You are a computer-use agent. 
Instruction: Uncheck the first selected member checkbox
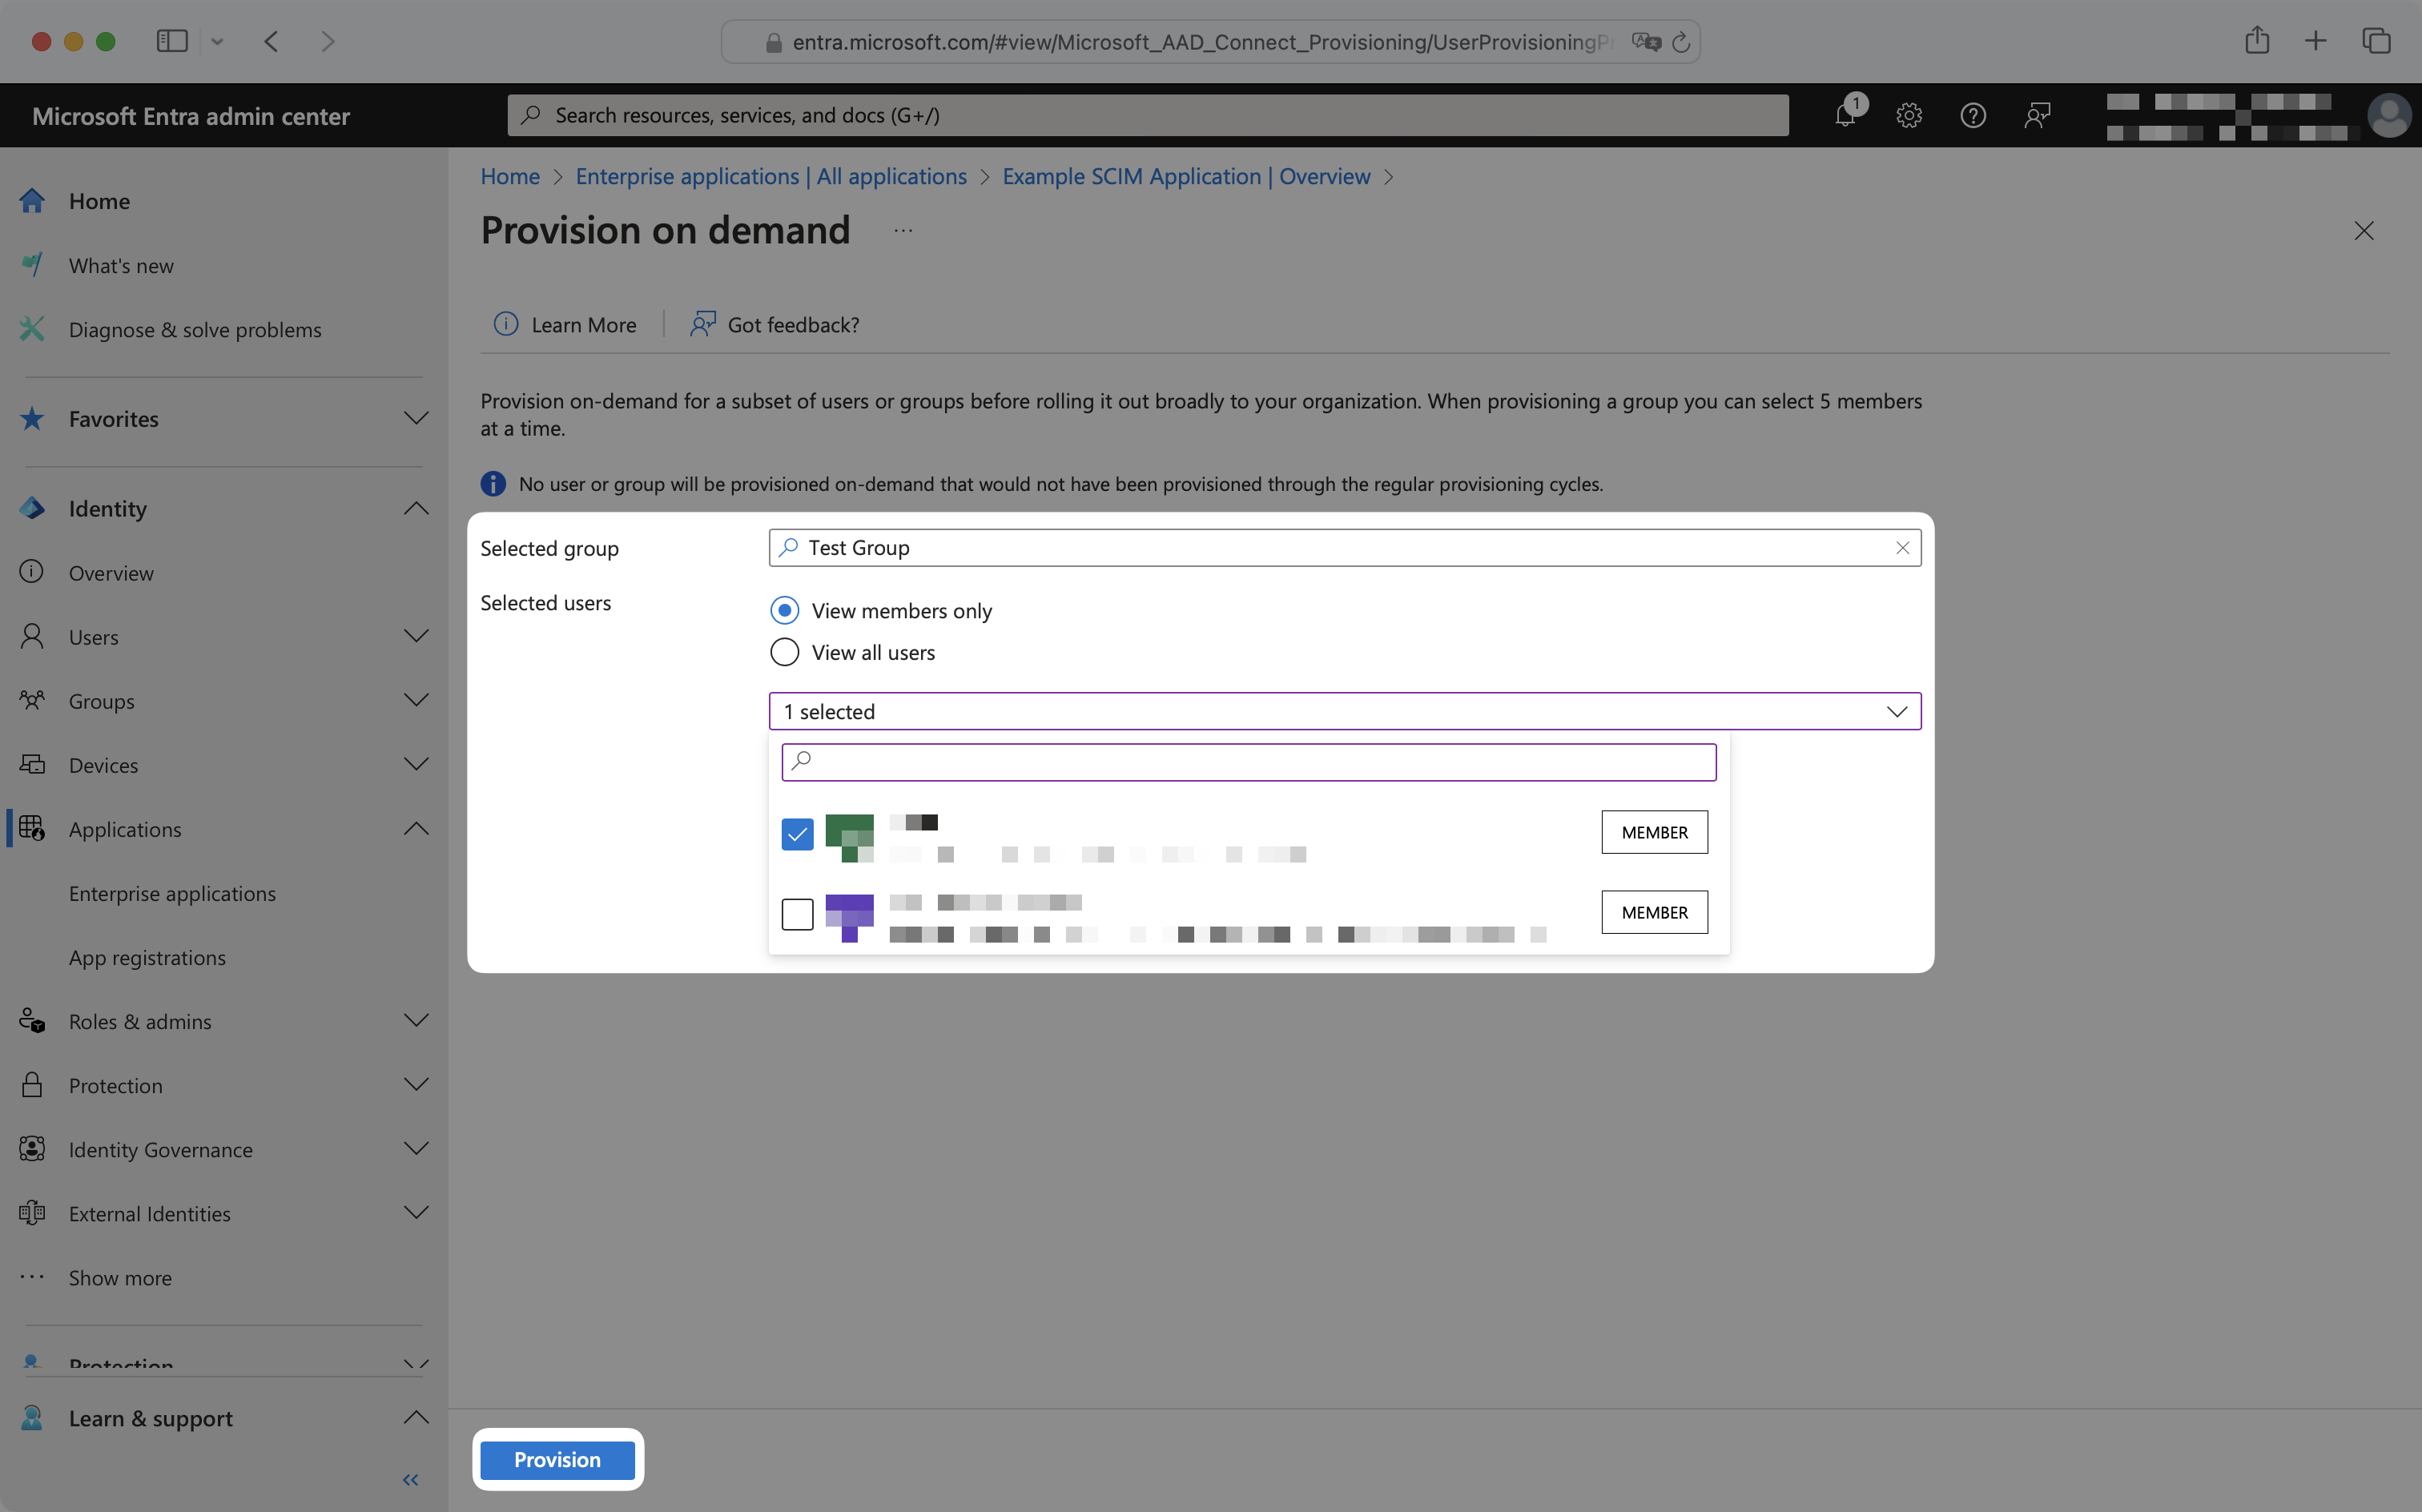pos(797,833)
